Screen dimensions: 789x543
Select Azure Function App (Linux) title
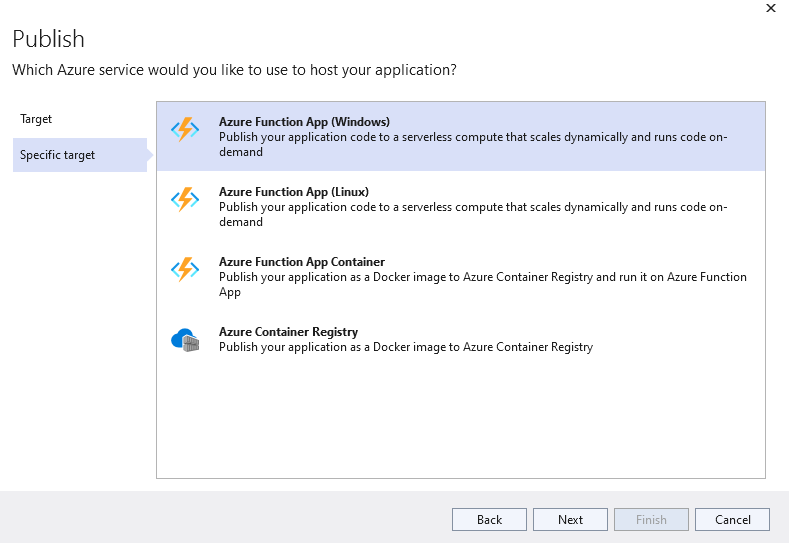click(x=293, y=192)
